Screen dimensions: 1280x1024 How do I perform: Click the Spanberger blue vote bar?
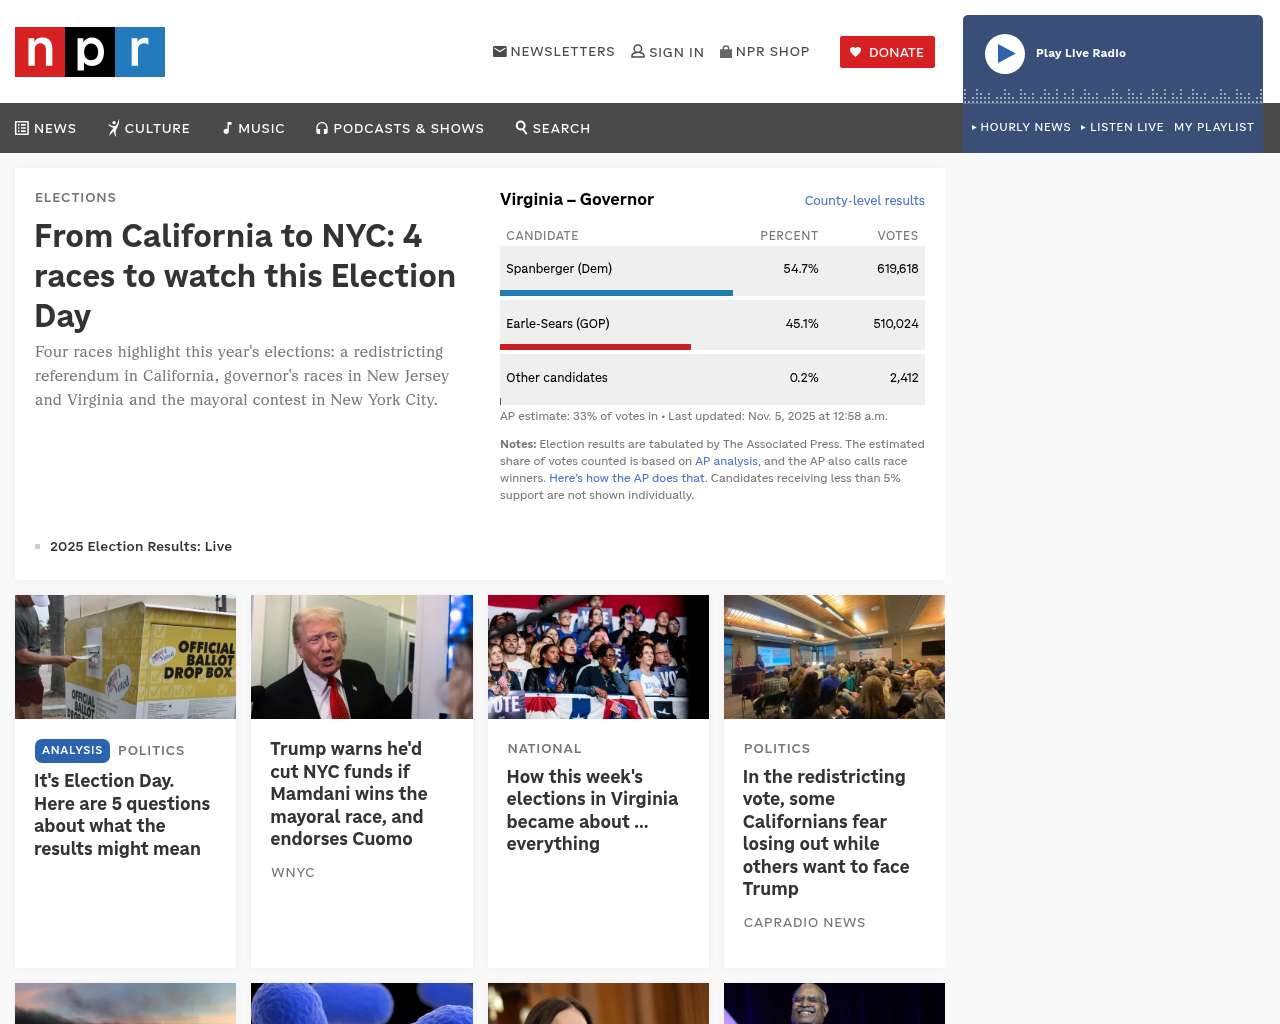616,293
